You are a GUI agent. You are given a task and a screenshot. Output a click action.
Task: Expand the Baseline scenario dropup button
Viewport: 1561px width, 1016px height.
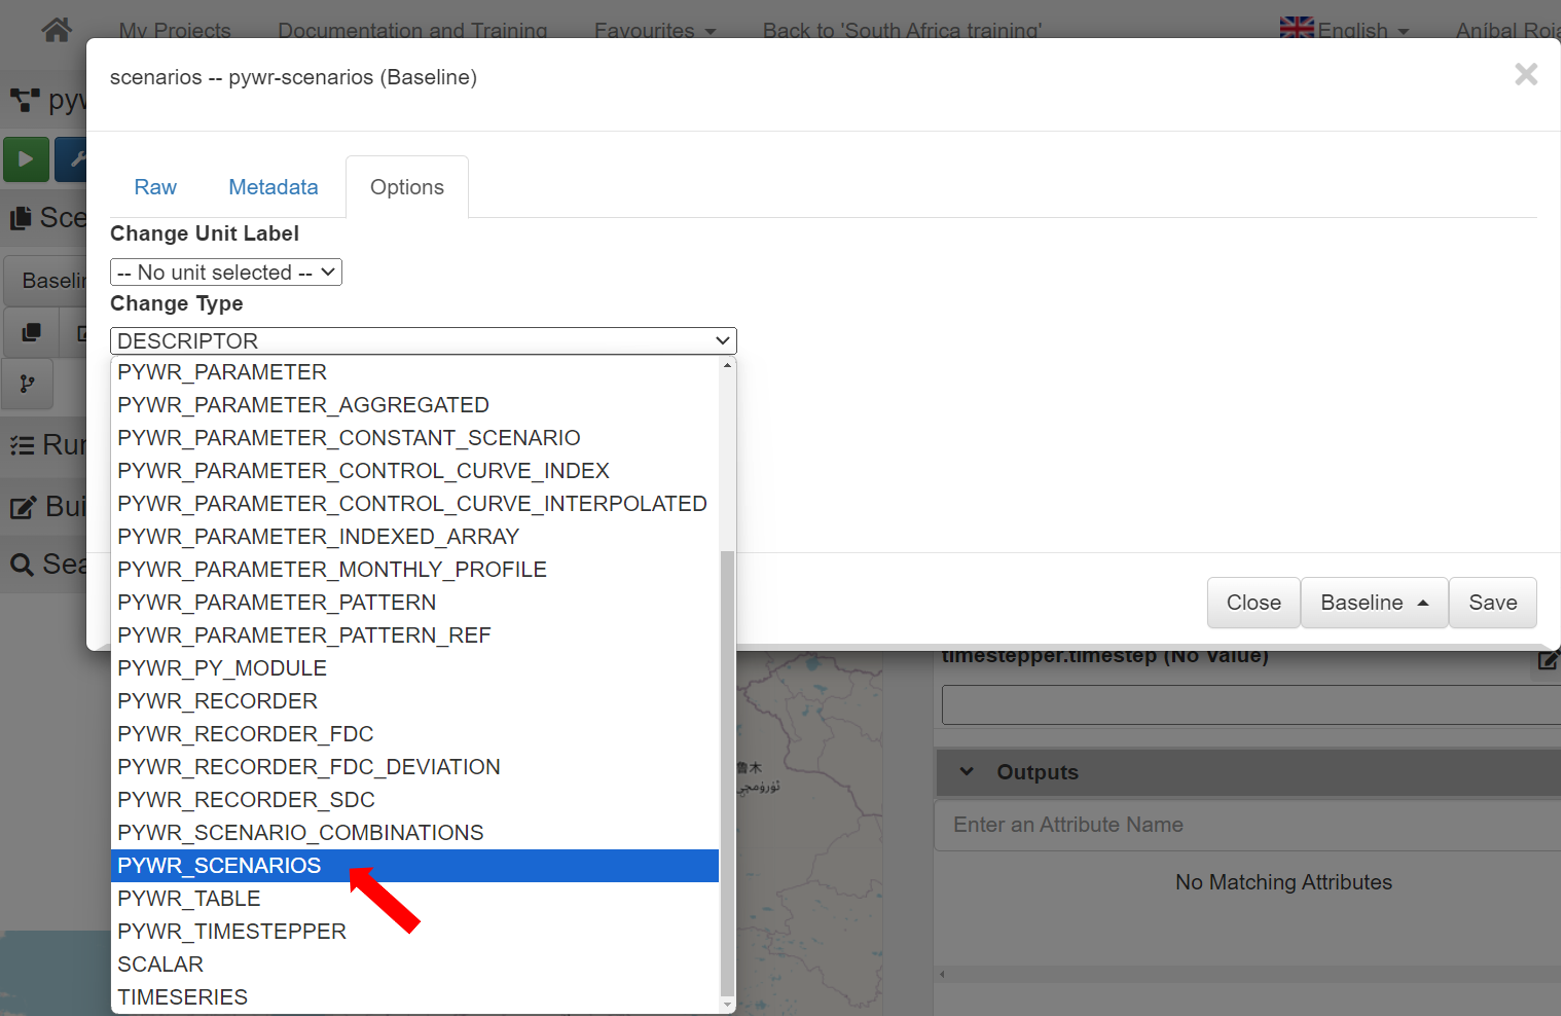click(1373, 603)
